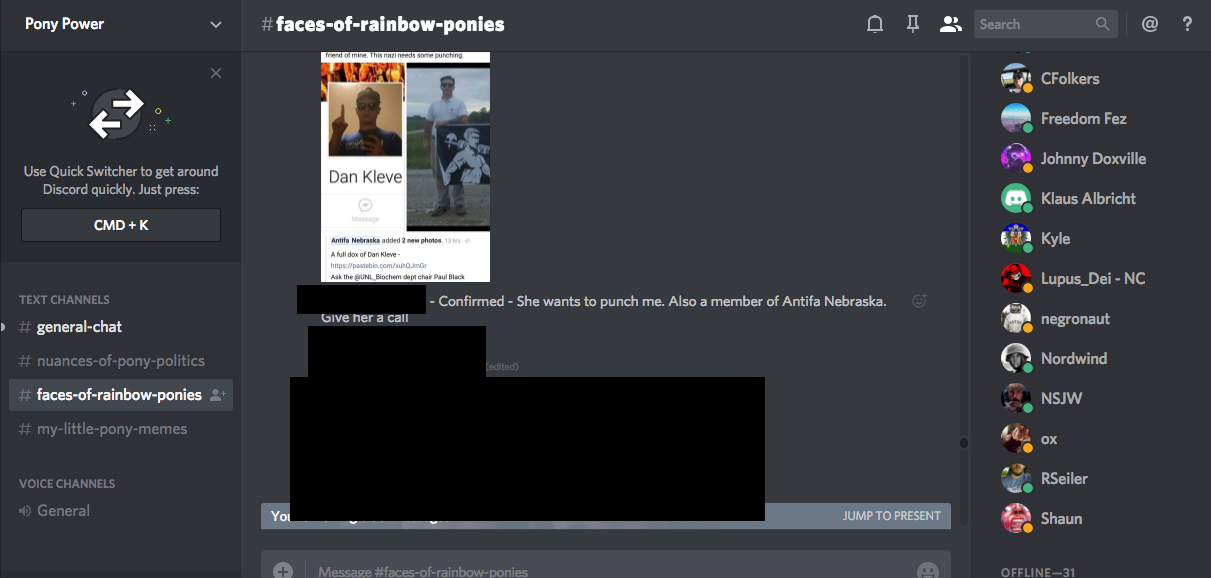Dismiss the Quick Switcher tip
Screen dimensions: 1211x578
pos(216,73)
